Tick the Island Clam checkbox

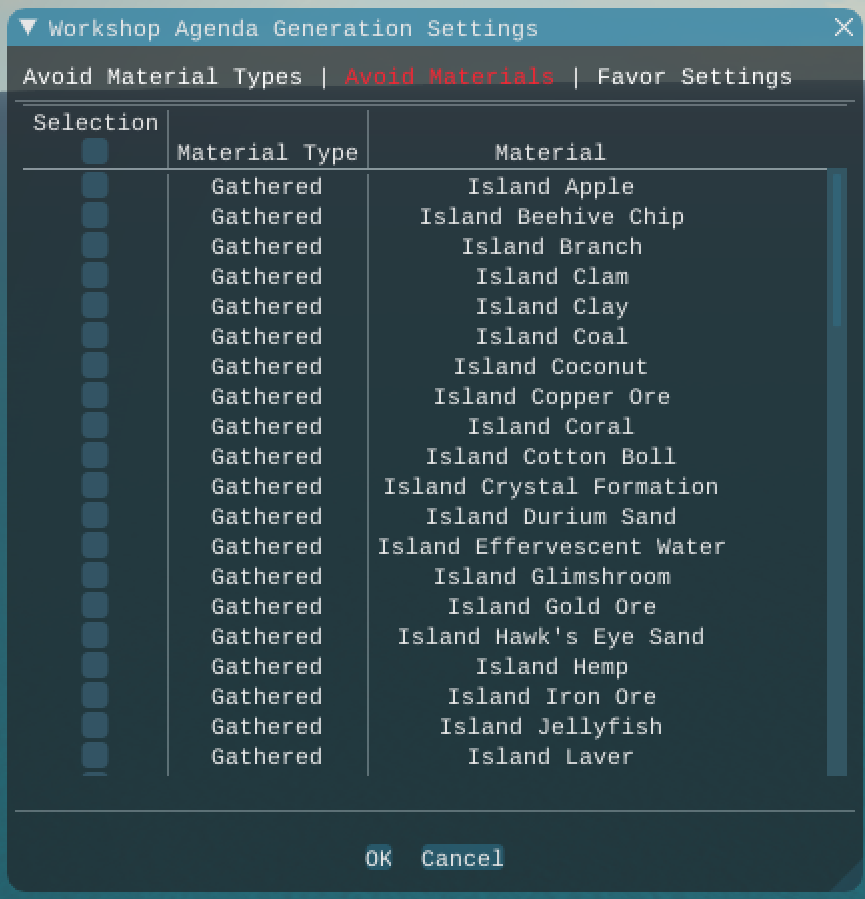pos(95,276)
